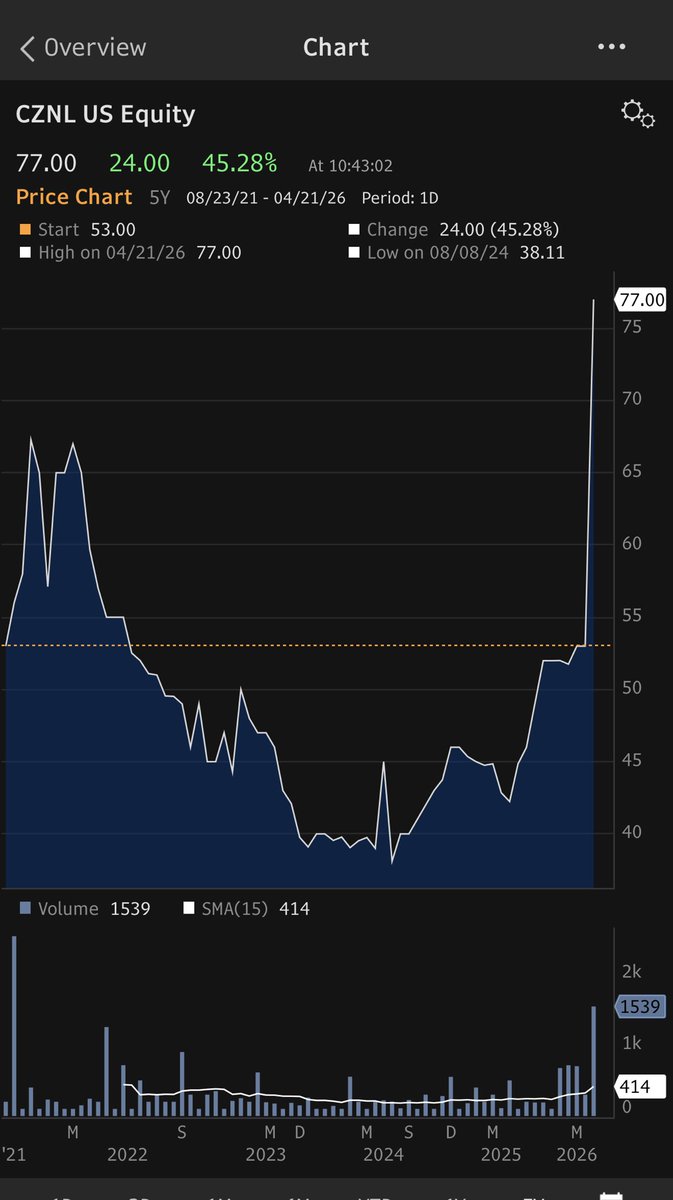The height and width of the screenshot is (1200, 673).
Task: Tap the Price Chart label
Action: (x=74, y=197)
